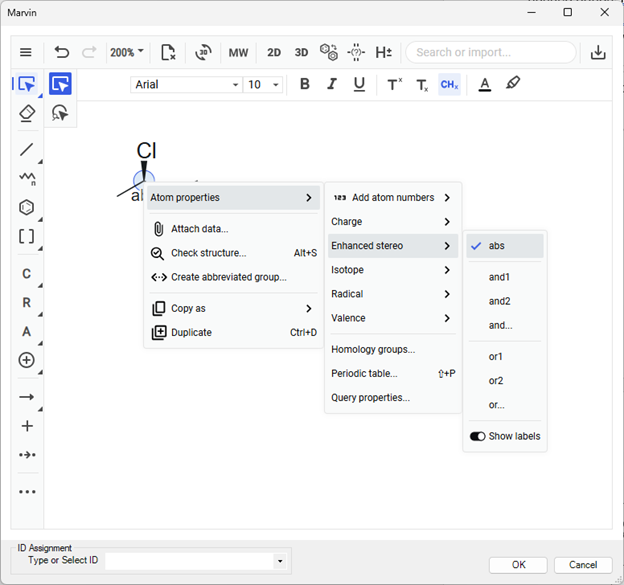The image size is (624, 585).
Task: Open the Type or Select ID combo box
Action: pos(196,562)
